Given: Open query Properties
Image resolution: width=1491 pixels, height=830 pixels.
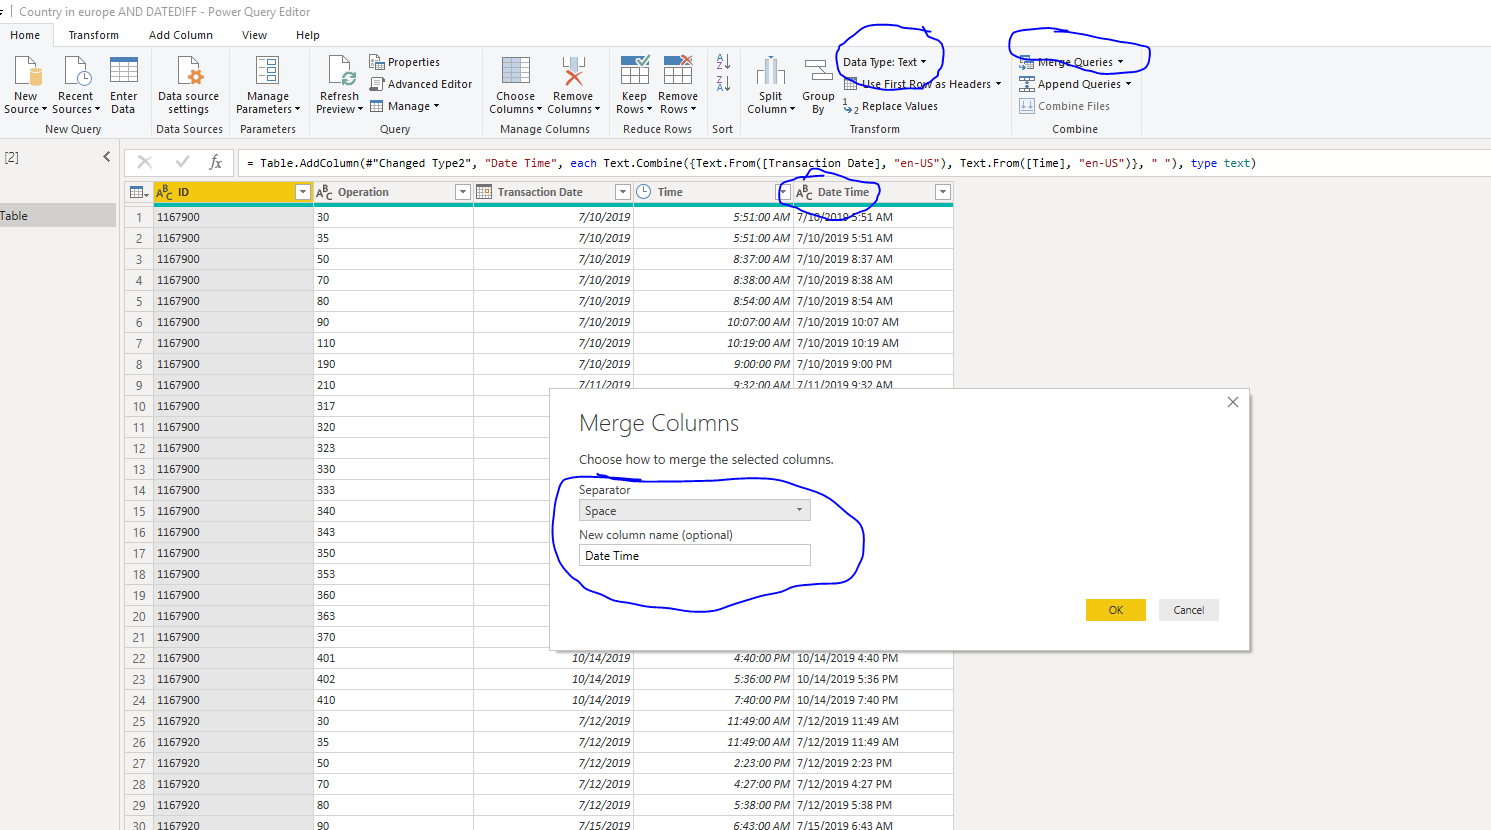Looking at the screenshot, I should click(x=405, y=62).
